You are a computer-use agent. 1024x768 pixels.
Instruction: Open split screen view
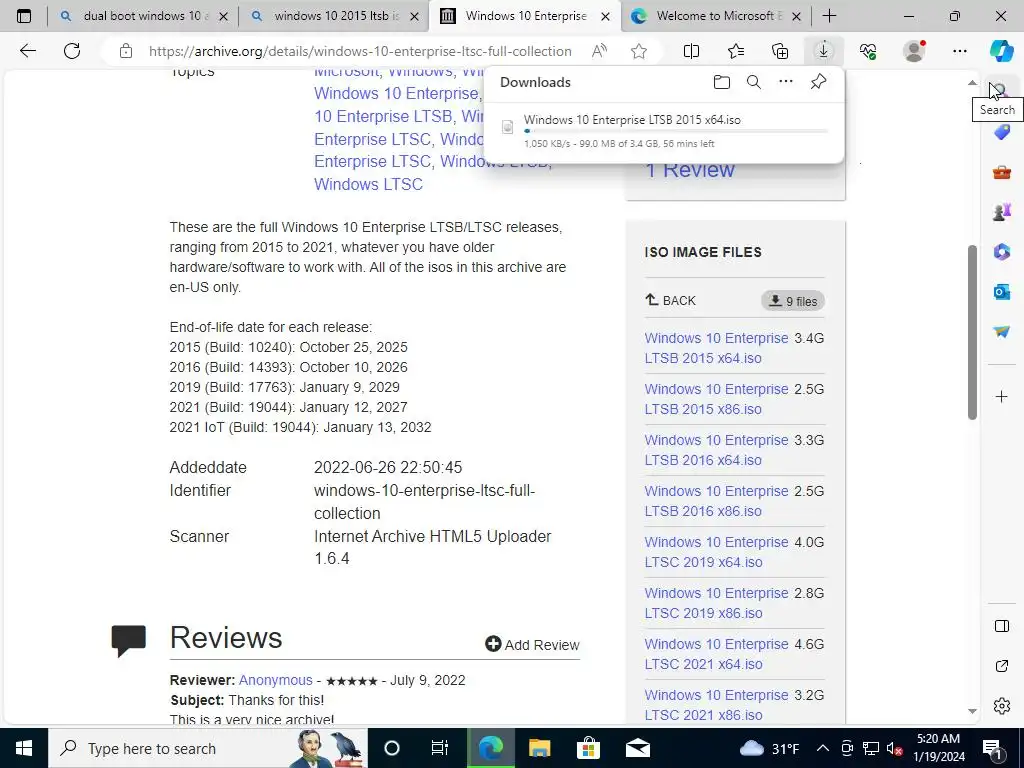[x=692, y=51]
